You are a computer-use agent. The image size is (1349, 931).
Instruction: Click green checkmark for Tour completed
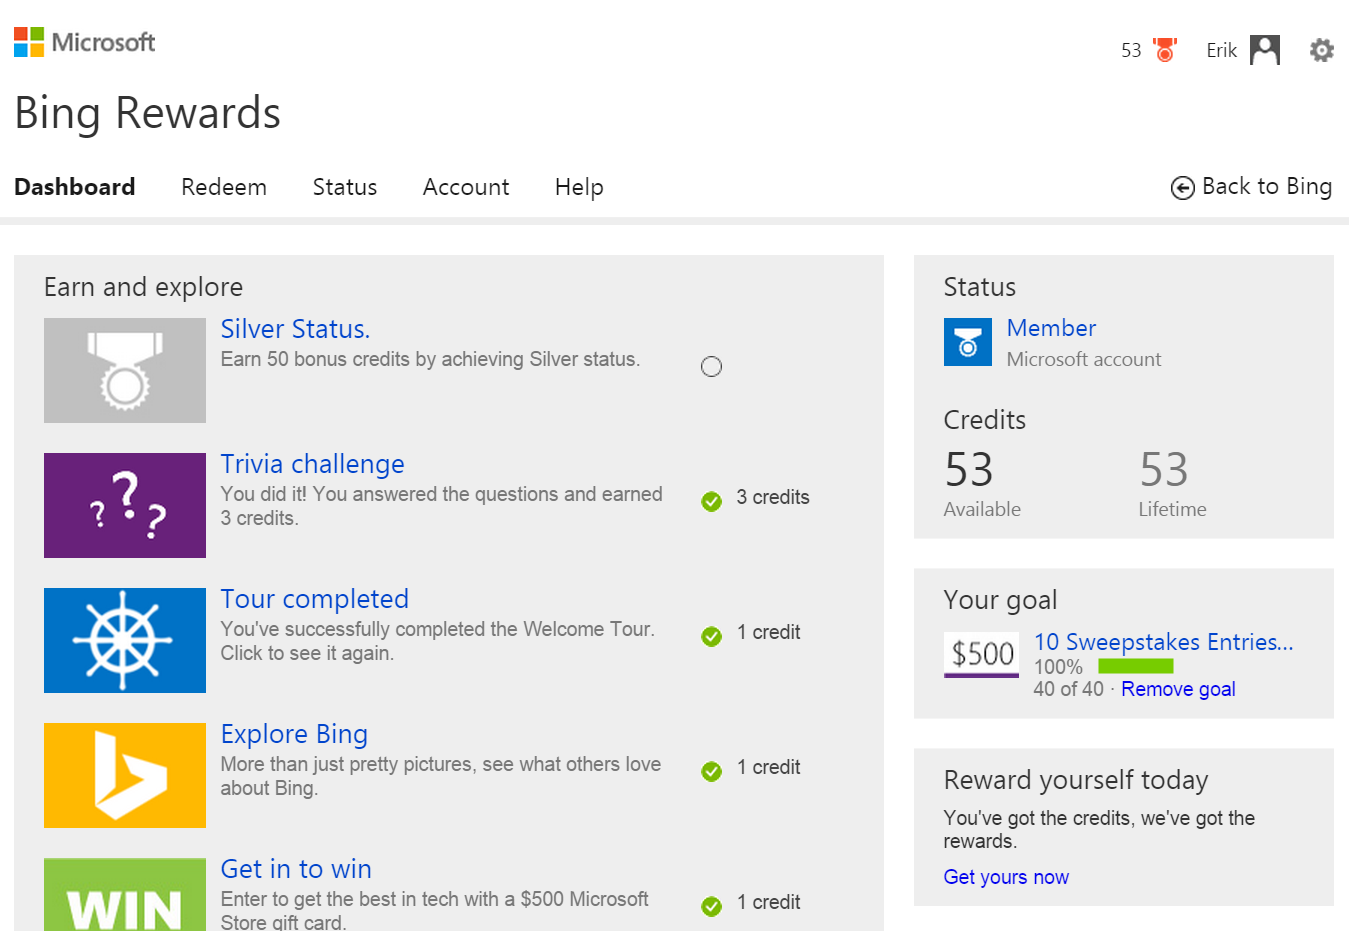pyautogui.click(x=712, y=636)
